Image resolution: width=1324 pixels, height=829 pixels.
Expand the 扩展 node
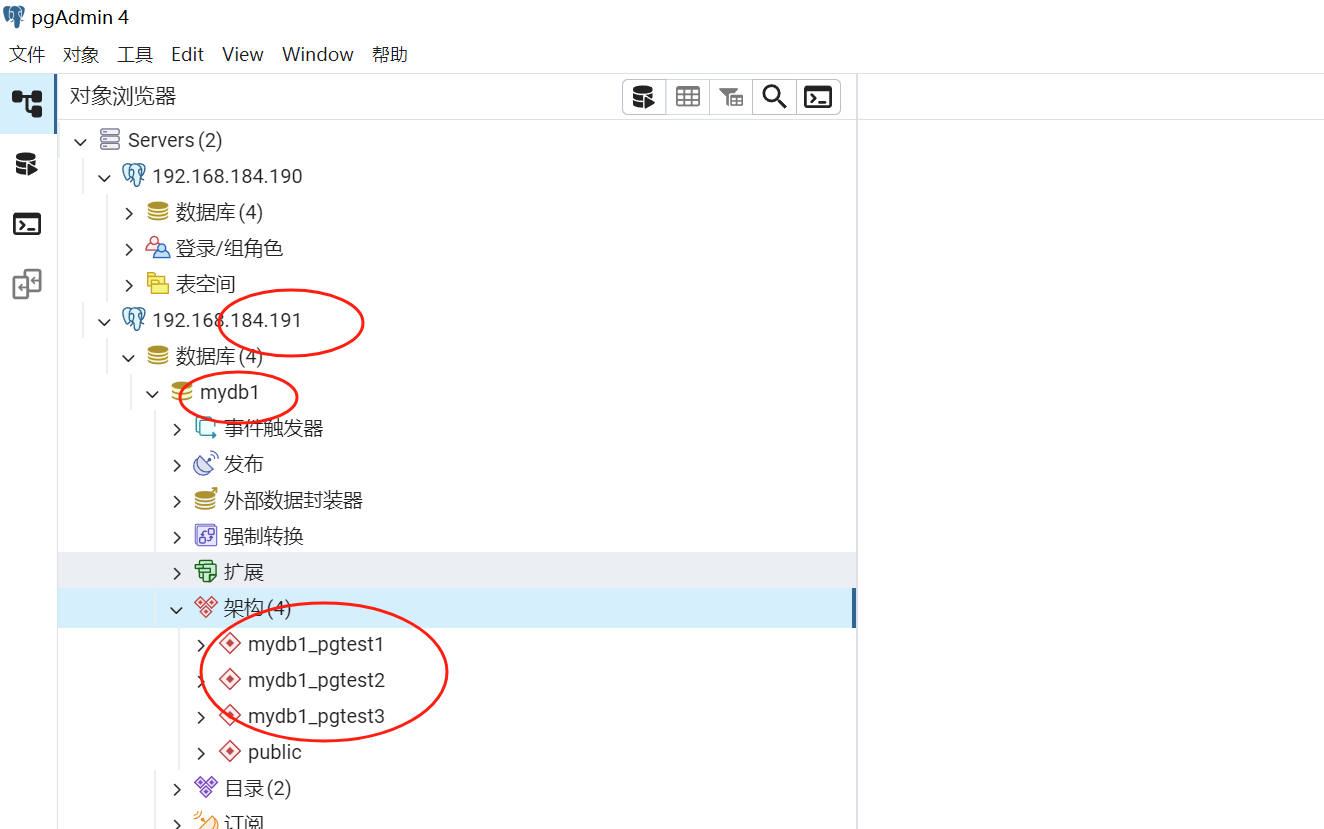177,573
